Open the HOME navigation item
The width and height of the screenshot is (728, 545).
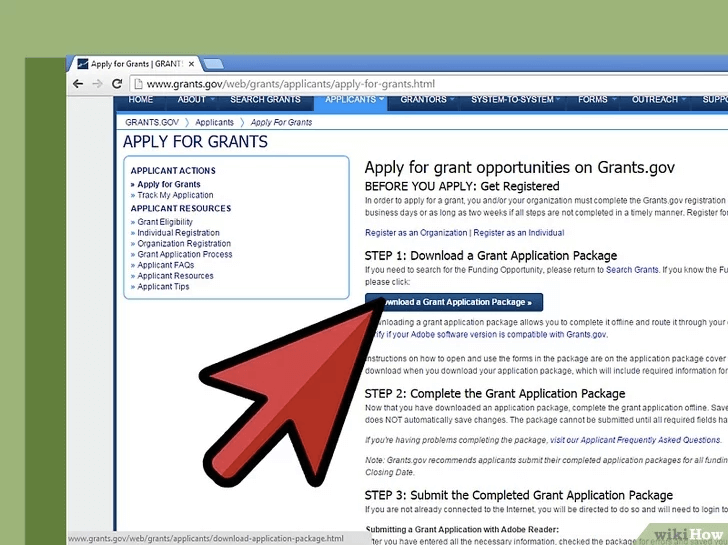(x=141, y=100)
